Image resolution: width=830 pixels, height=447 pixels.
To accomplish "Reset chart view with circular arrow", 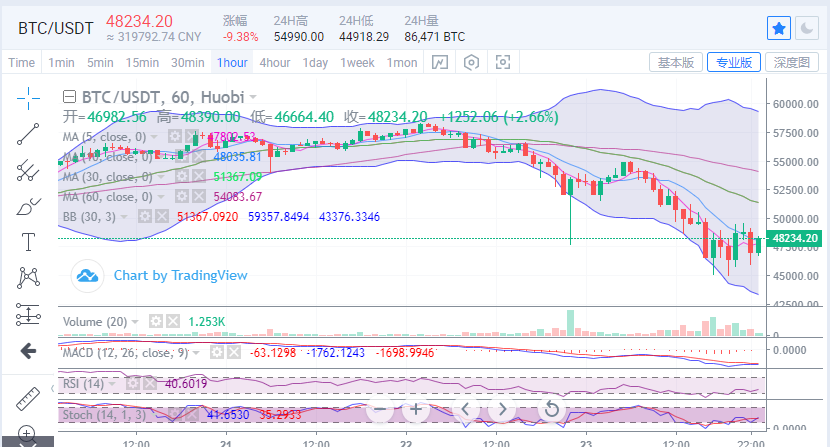I will pyautogui.click(x=551, y=409).
